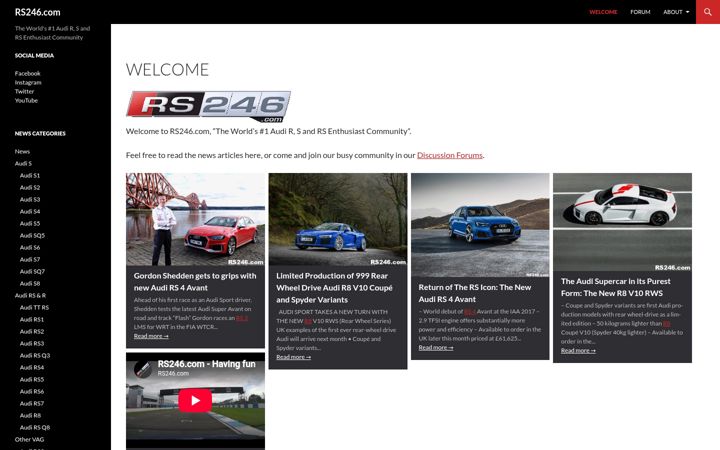Open the Audi S4 category
Screen dimensions: 720x450
30,211
